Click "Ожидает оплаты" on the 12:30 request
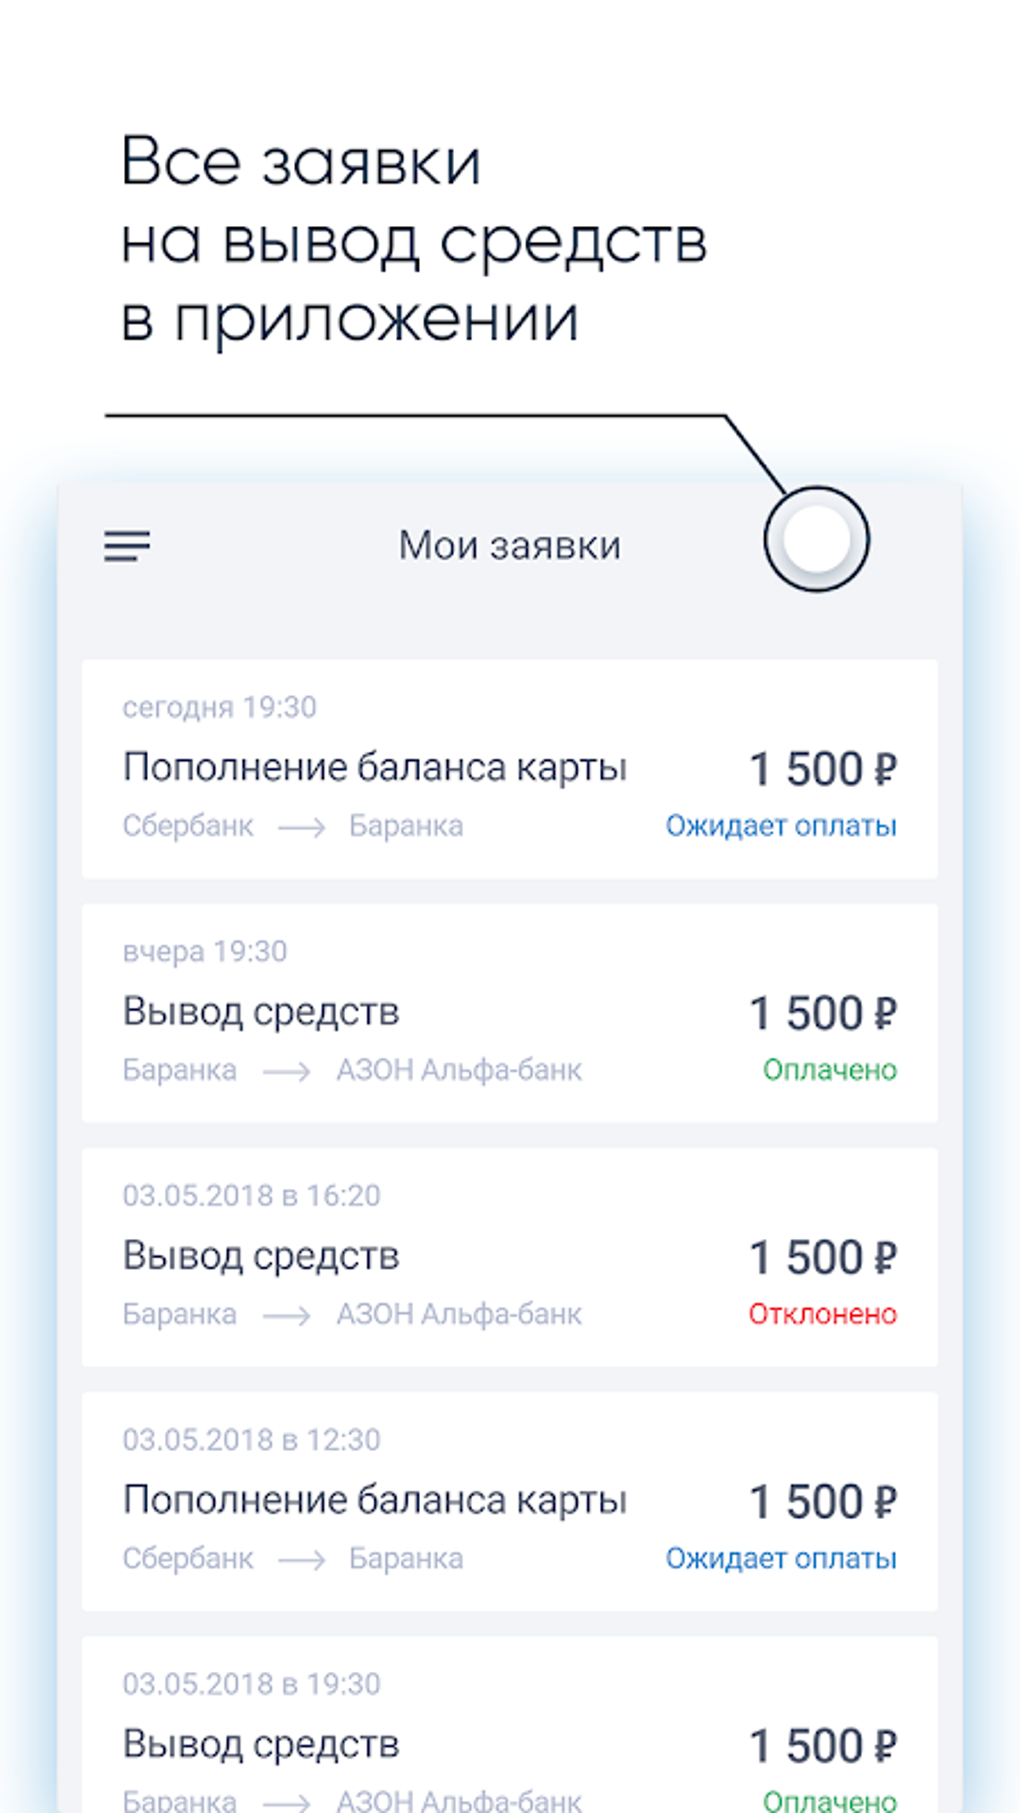Screen dimensions: 1020x1813 [x=781, y=1558]
